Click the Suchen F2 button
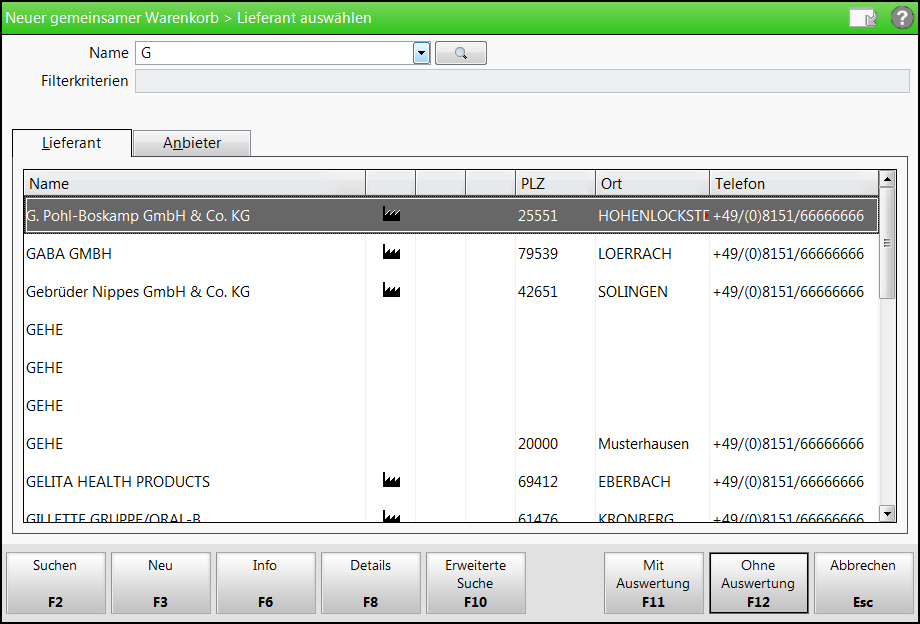The width and height of the screenshot is (920, 624). 55,583
